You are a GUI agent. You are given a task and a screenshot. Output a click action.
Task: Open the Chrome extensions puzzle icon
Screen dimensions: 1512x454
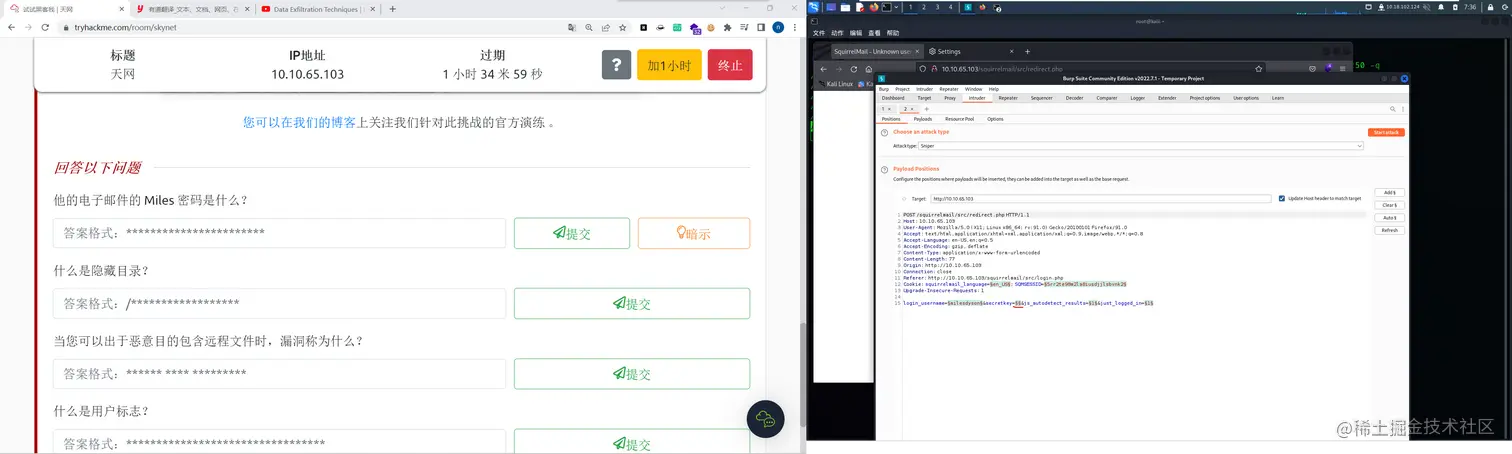click(x=727, y=28)
